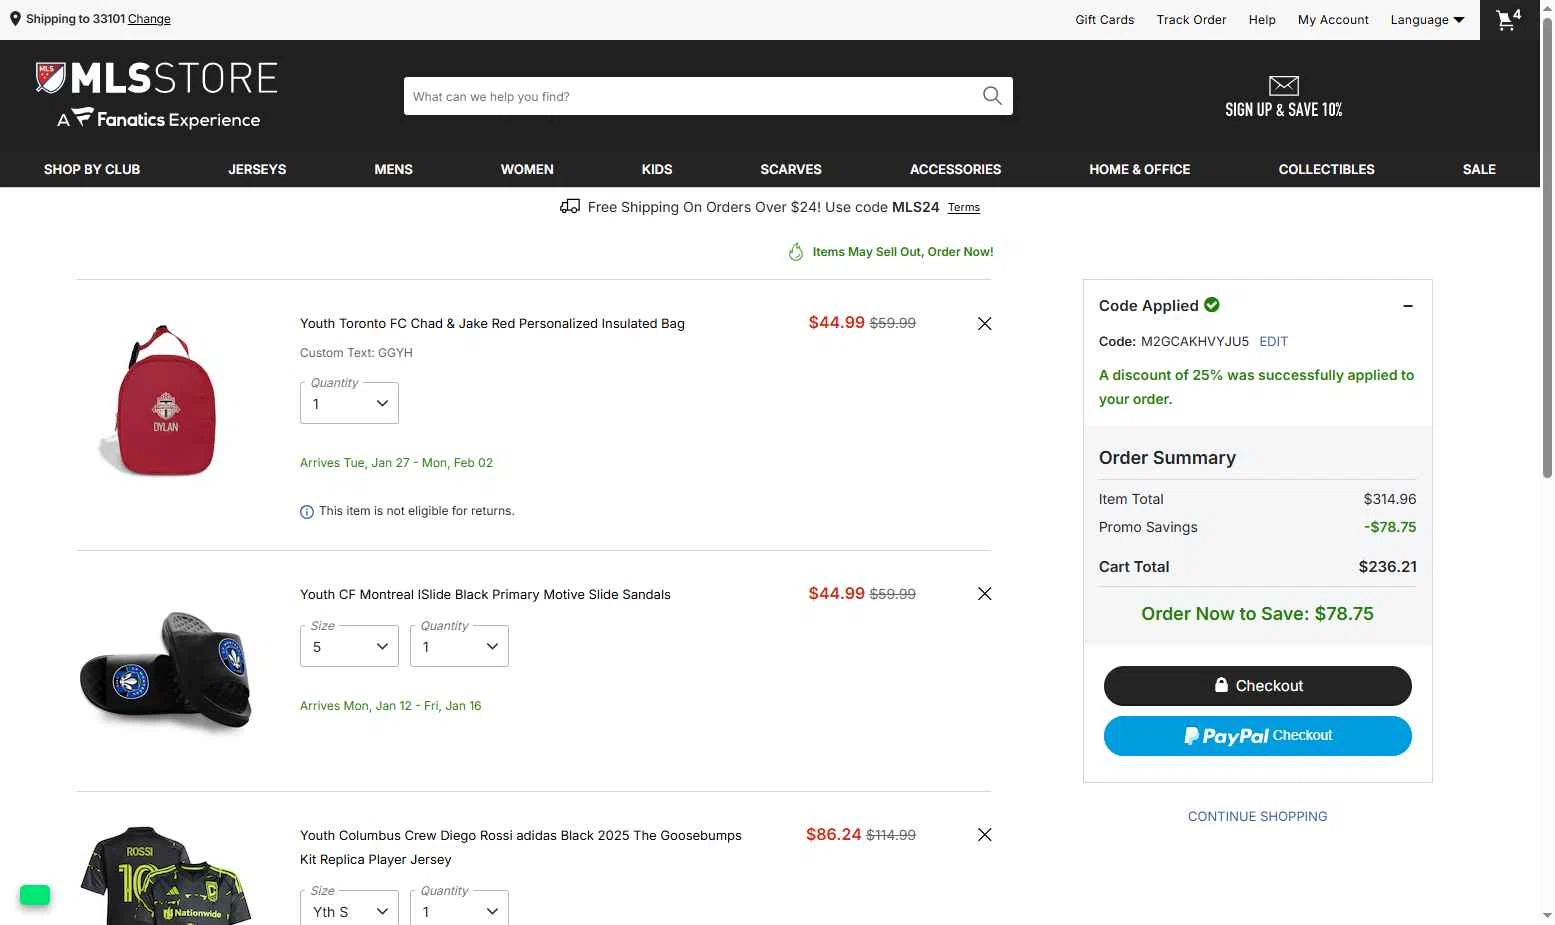Open the Gift Cards link
The height and width of the screenshot is (925, 1555).
pyautogui.click(x=1104, y=20)
